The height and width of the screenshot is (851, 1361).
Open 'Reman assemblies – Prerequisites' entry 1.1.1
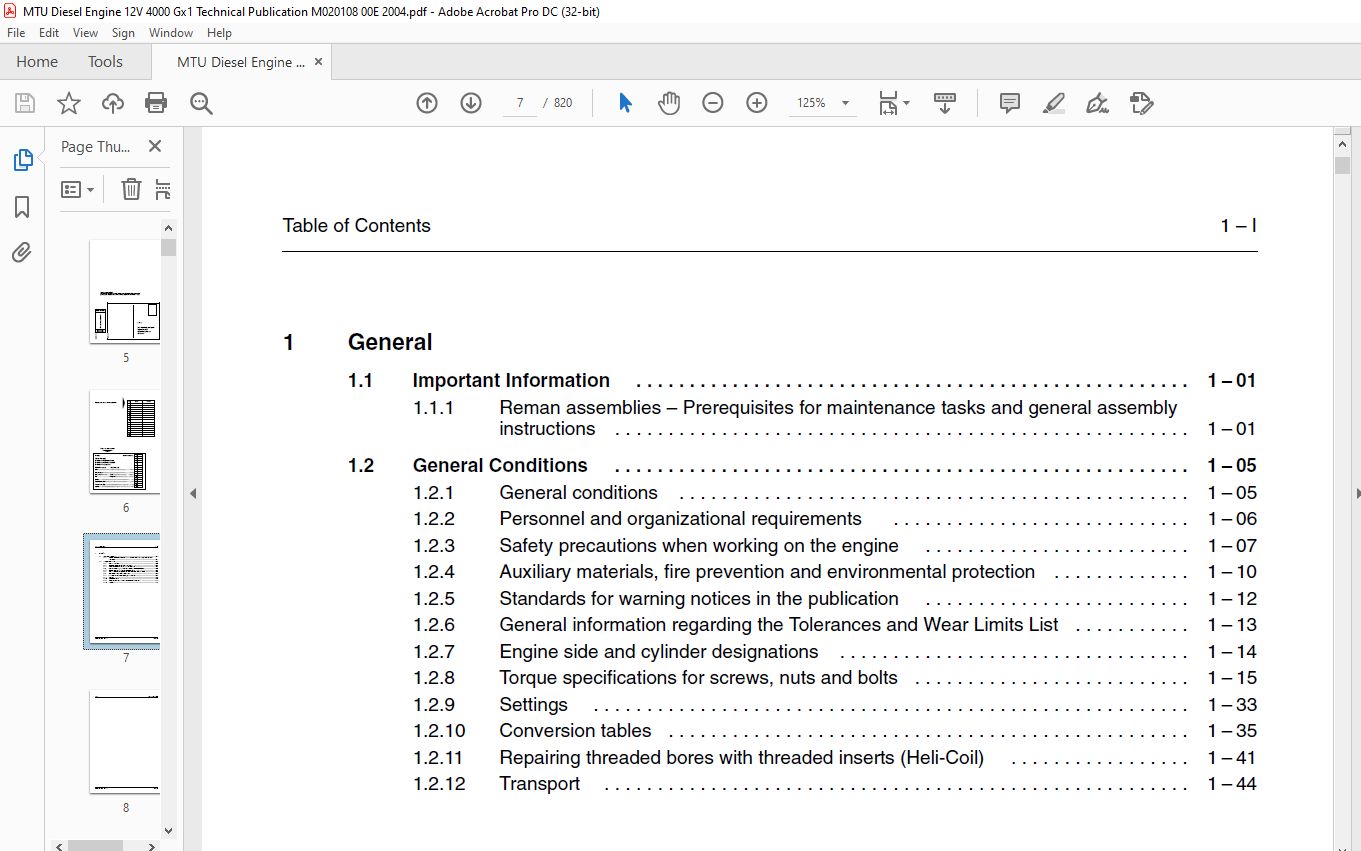click(x=838, y=418)
